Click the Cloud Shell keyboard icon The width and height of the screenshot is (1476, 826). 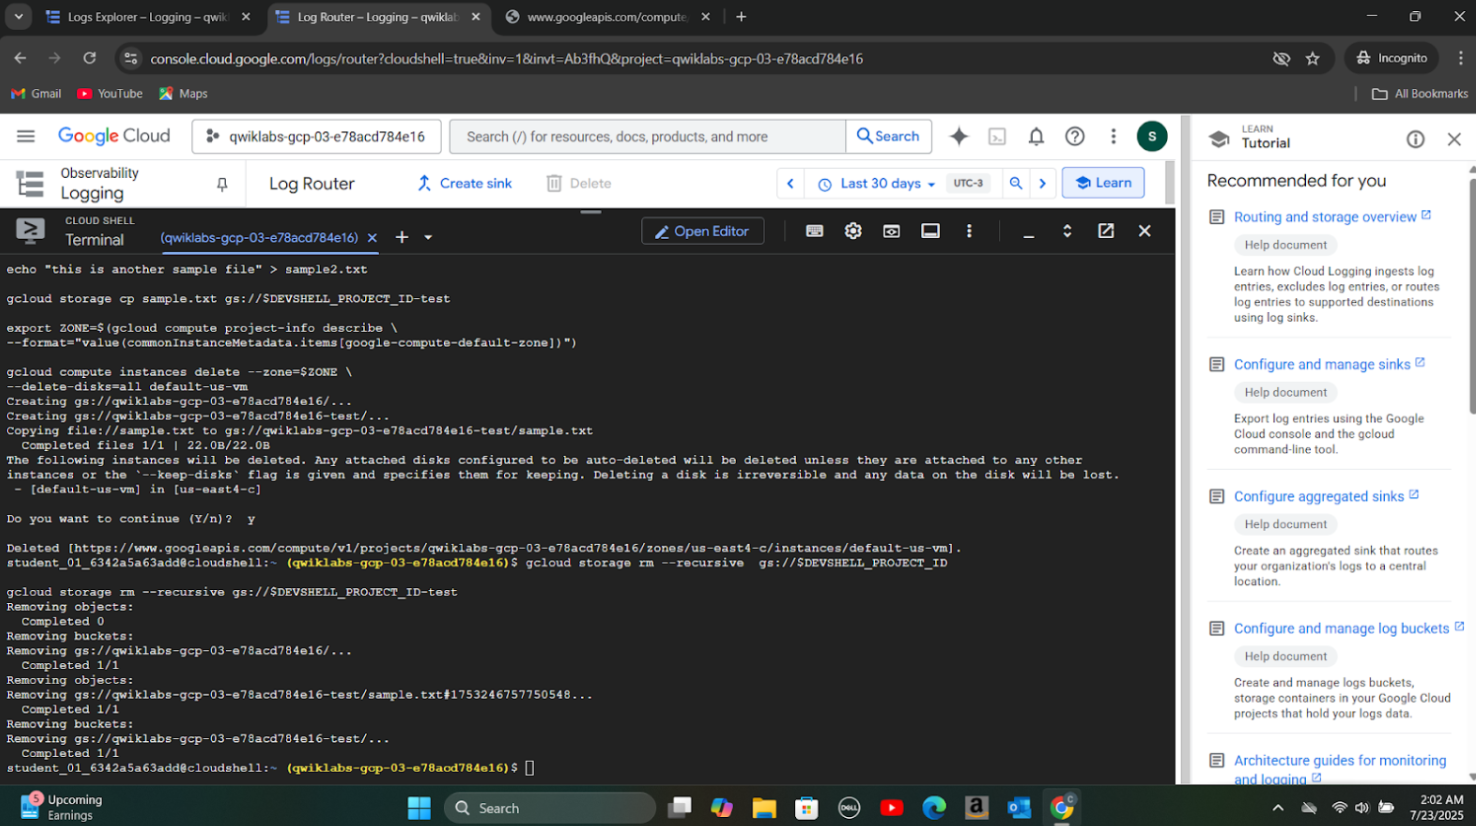(x=814, y=231)
